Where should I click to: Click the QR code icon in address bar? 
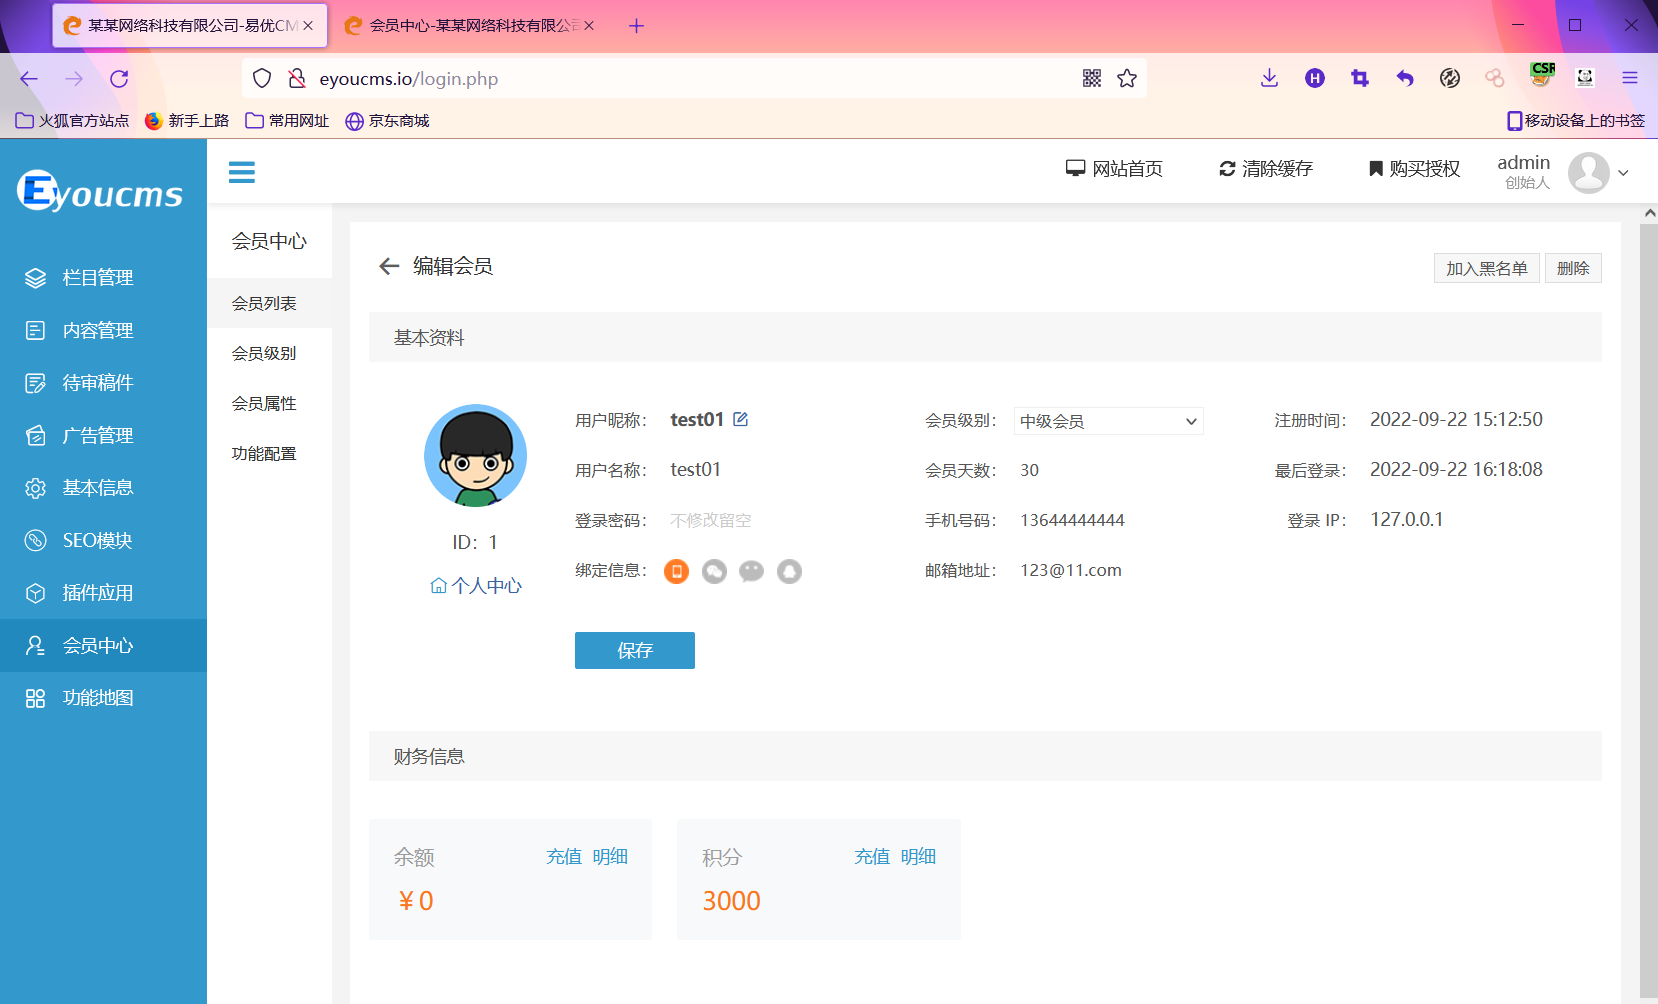pyautogui.click(x=1092, y=78)
